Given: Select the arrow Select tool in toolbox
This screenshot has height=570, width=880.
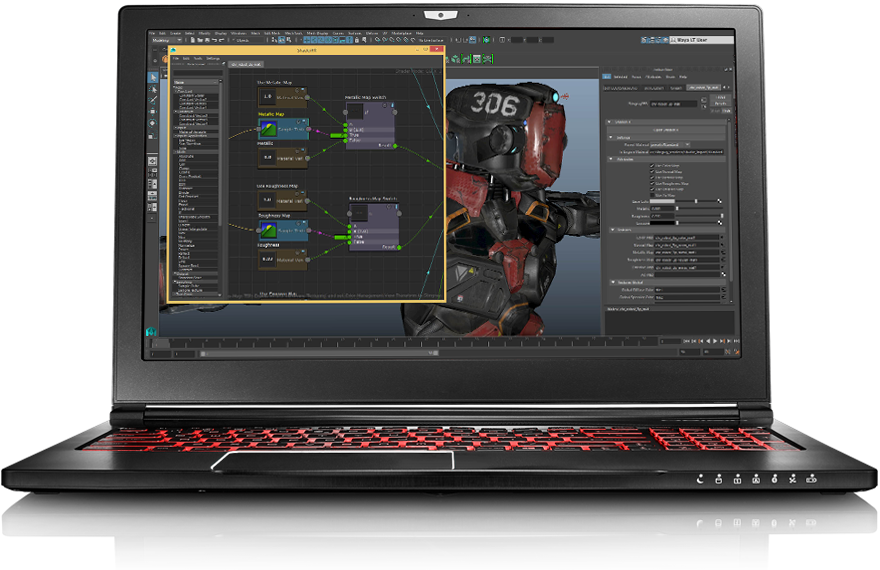Looking at the screenshot, I should click(153, 77).
